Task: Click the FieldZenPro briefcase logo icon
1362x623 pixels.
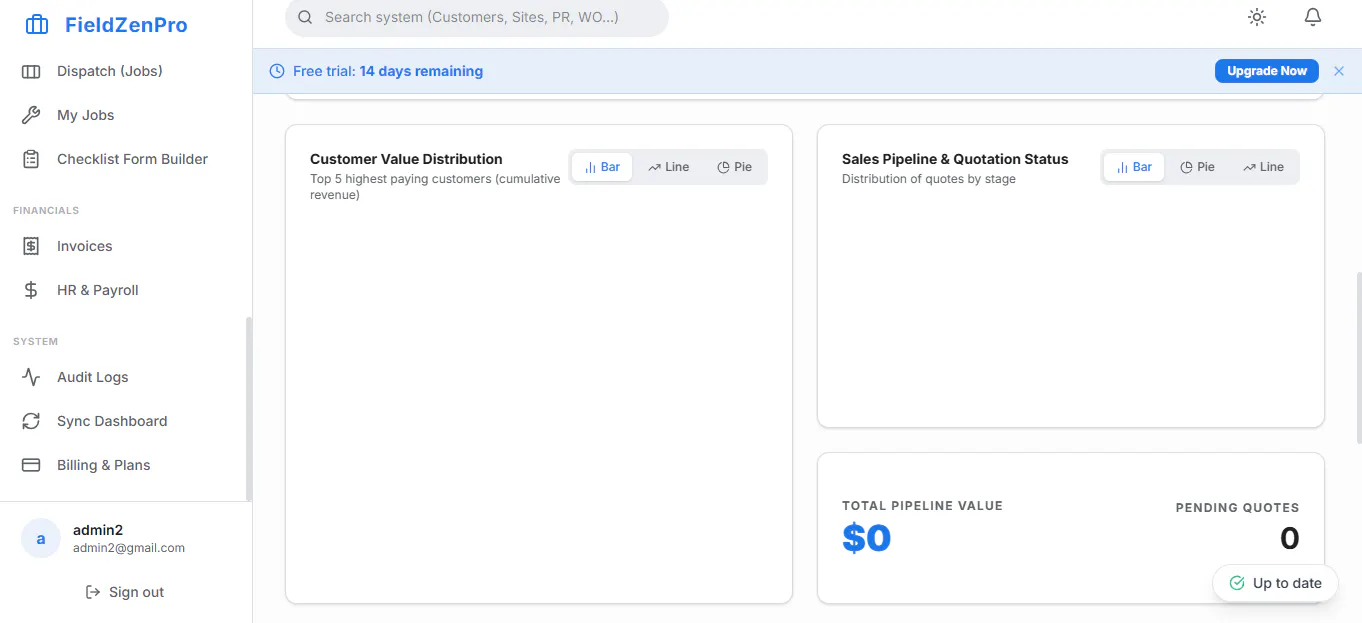Action: click(37, 25)
